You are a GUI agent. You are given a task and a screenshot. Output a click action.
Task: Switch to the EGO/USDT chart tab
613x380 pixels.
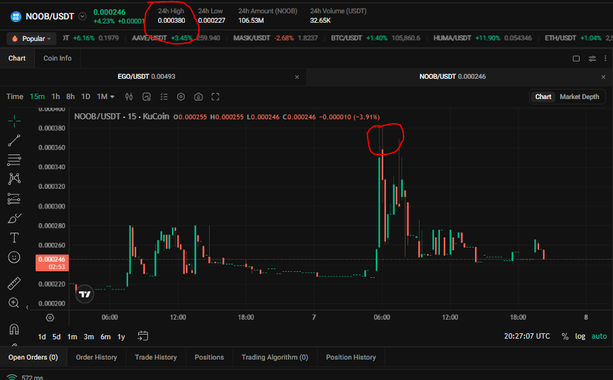point(146,77)
